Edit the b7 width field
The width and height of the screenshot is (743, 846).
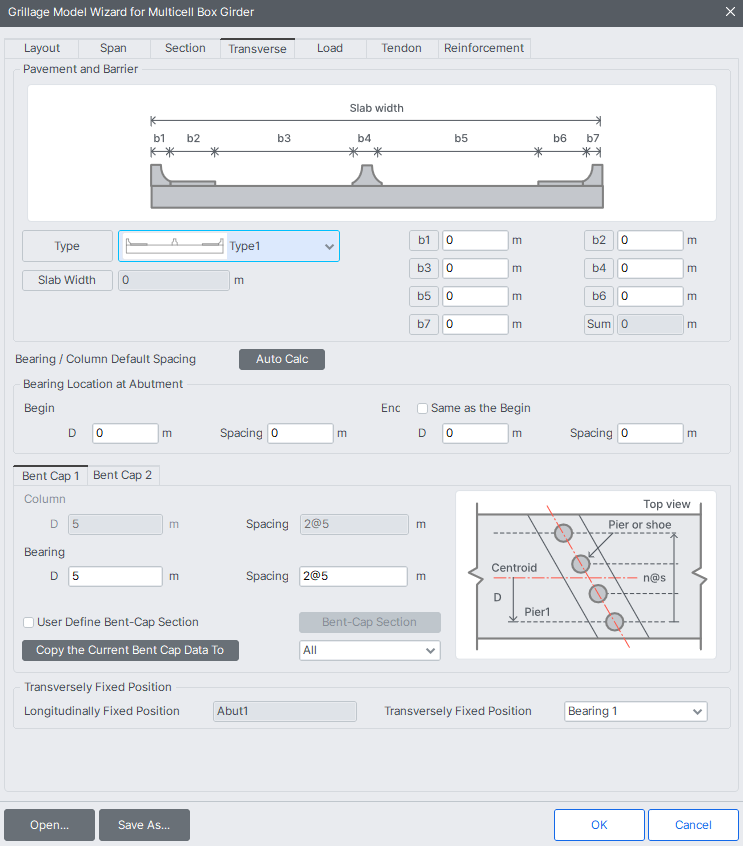point(475,324)
